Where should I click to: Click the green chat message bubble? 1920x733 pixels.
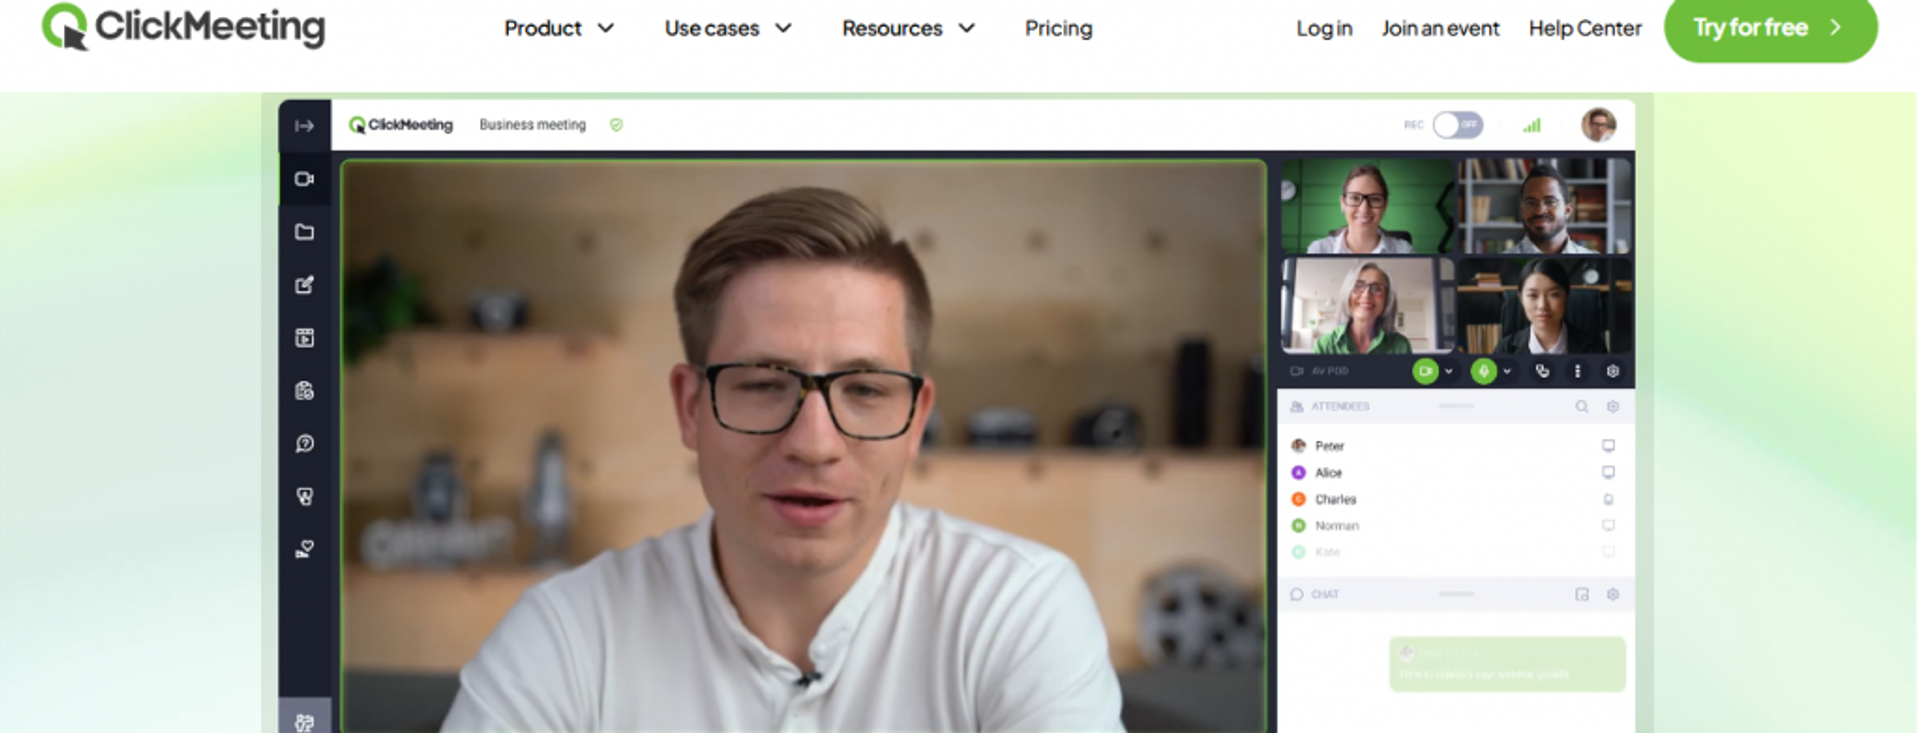click(x=1507, y=664)
